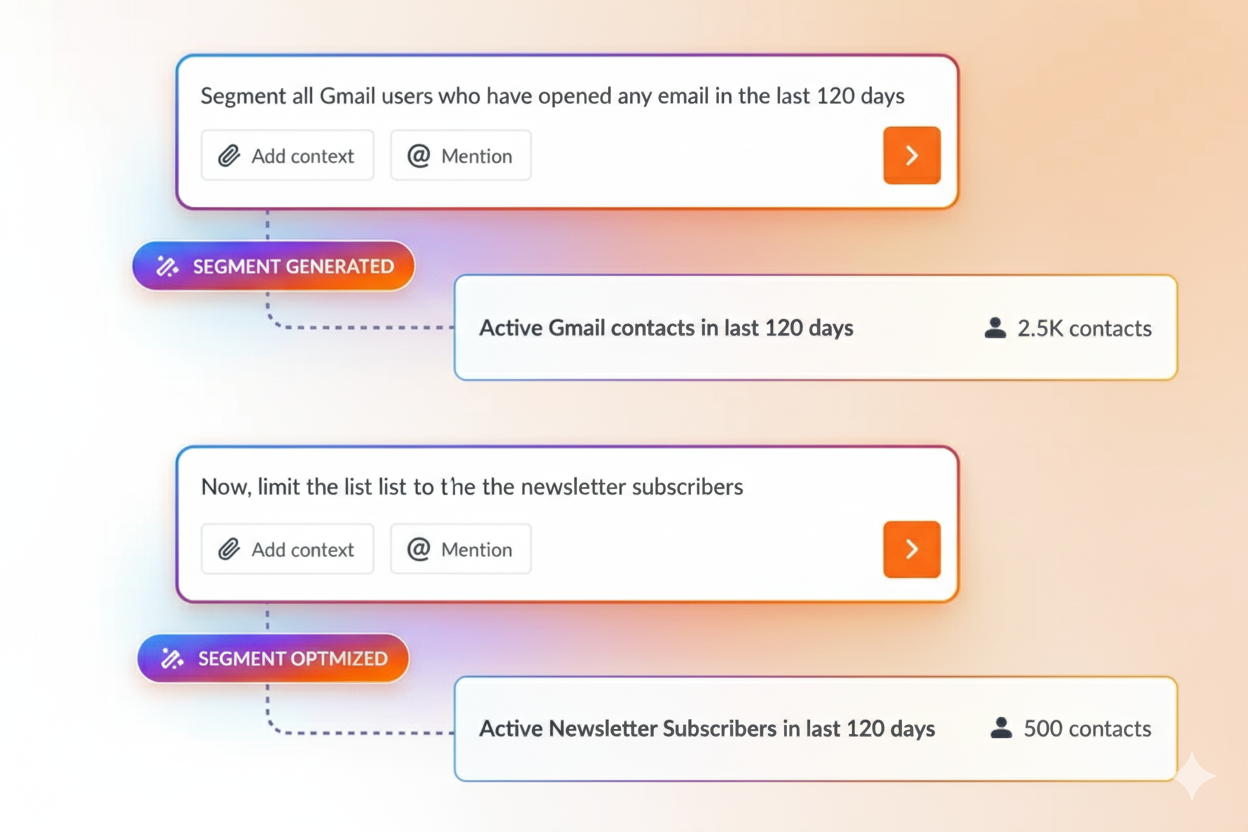This screenshot has height=832, width=1248.
Task: Open the Mention picker in the second prompt
Action: pyautogui.click(x=460, y=549)
